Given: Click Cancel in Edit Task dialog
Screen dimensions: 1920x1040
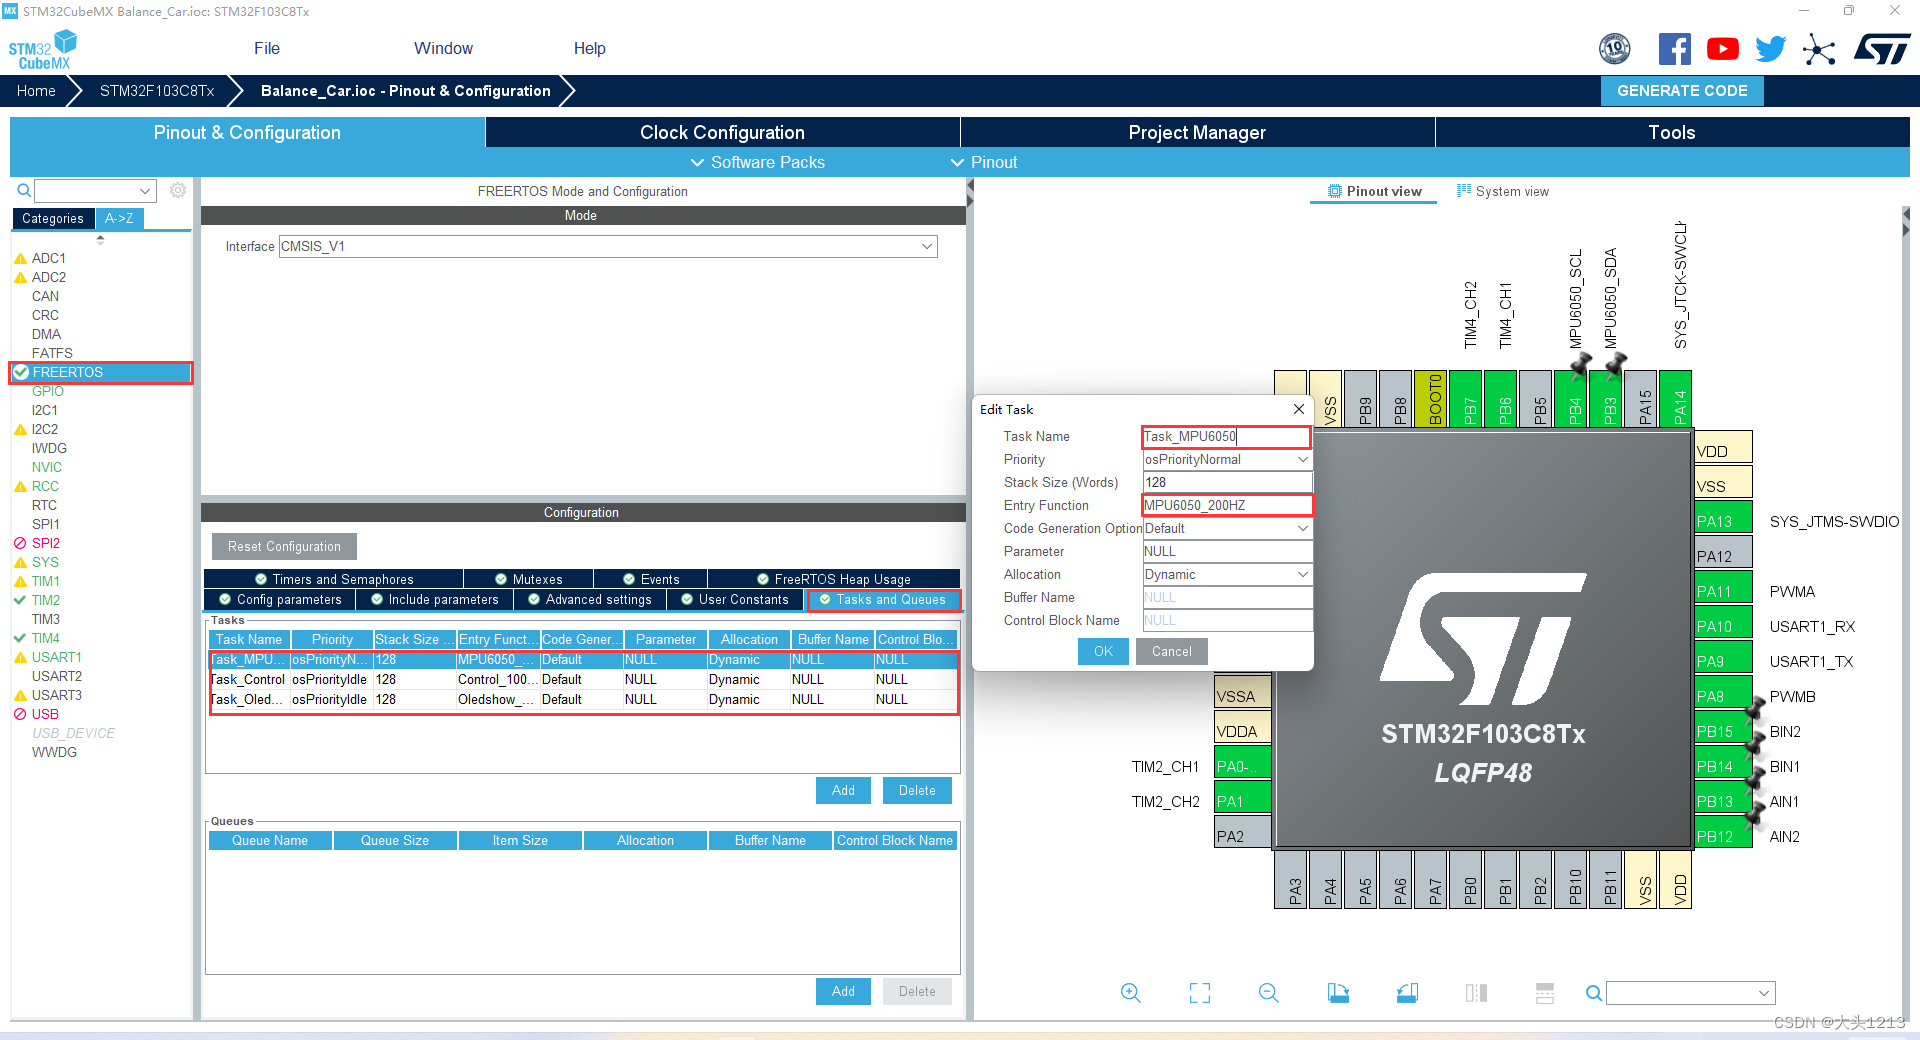Looking at the screenshot, I should point(1171,652).
